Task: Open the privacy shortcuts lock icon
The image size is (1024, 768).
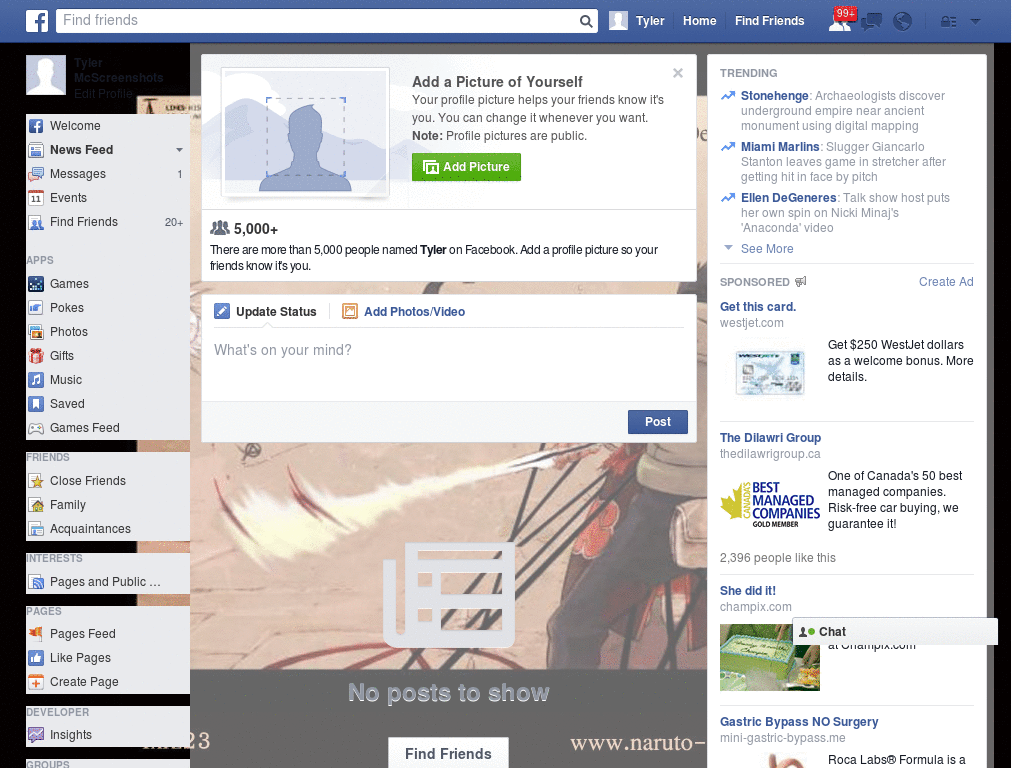Action: (948, 22)
